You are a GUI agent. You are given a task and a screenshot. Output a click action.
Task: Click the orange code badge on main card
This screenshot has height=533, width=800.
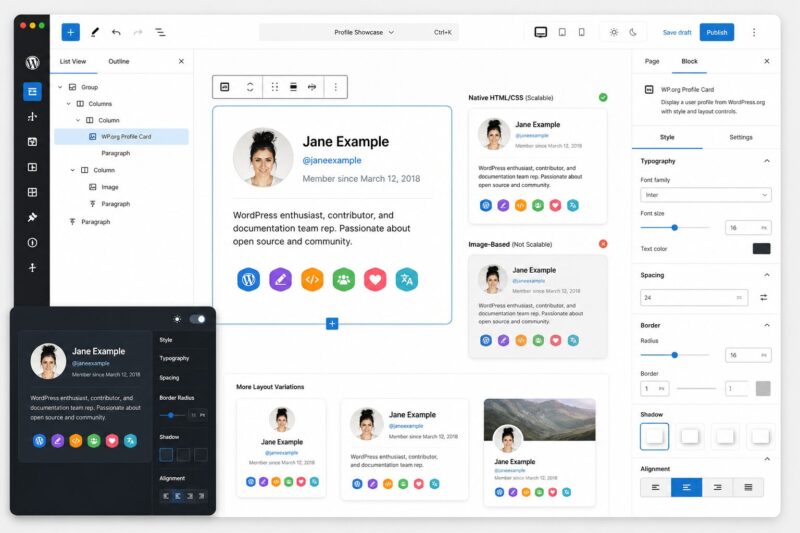point(312,280)
